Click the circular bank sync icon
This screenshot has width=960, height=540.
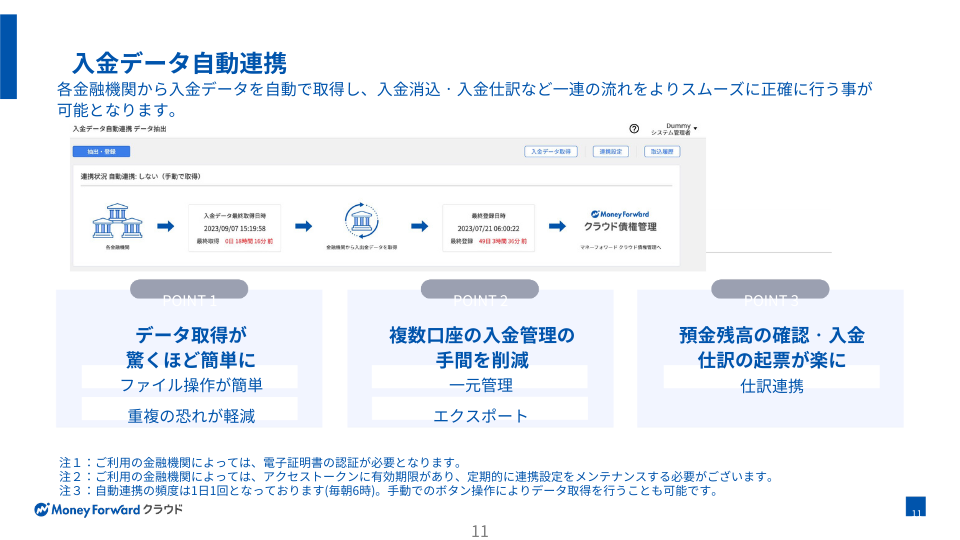359,220
